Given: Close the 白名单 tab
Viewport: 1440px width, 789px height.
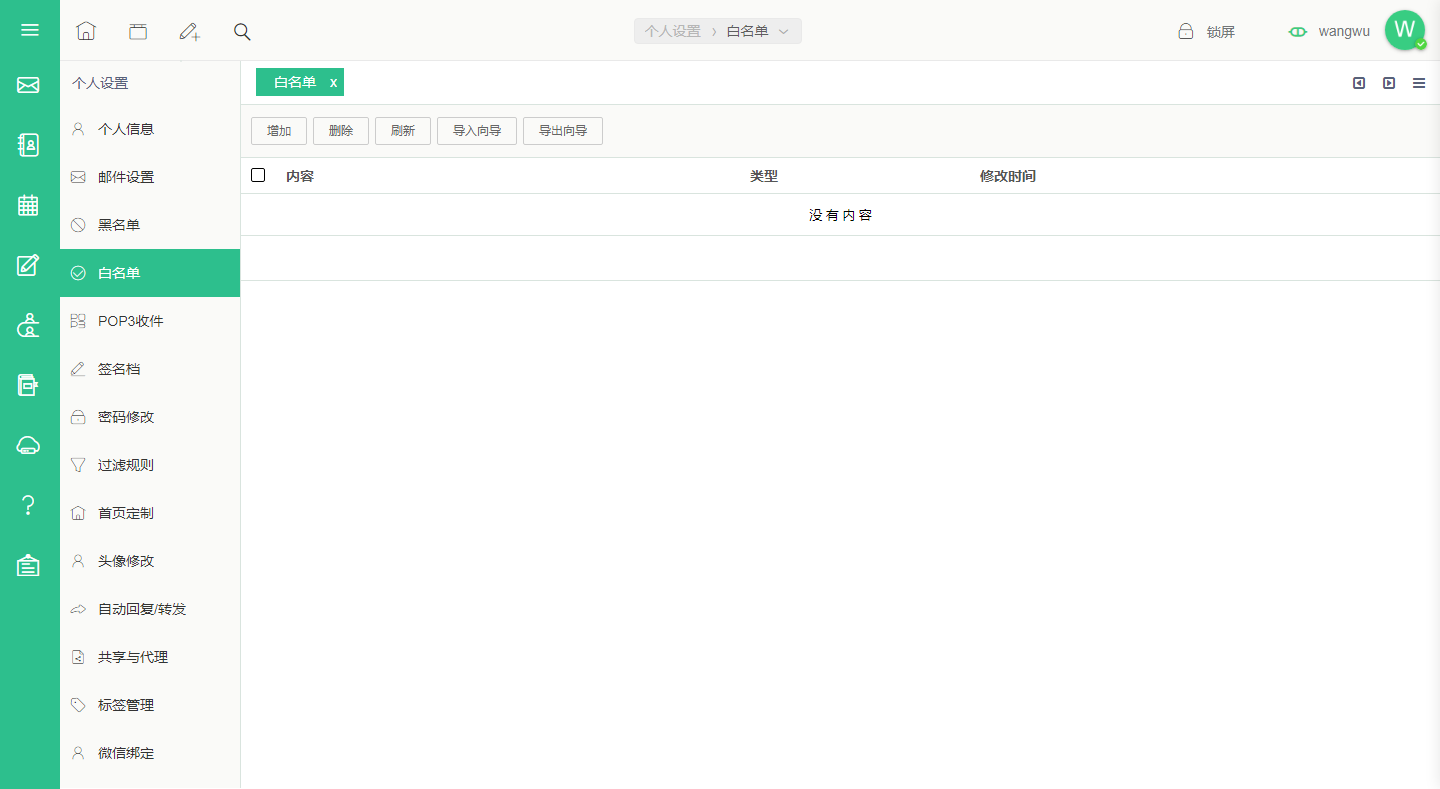Looking at the screenshot, I should [x=333, y=83].
